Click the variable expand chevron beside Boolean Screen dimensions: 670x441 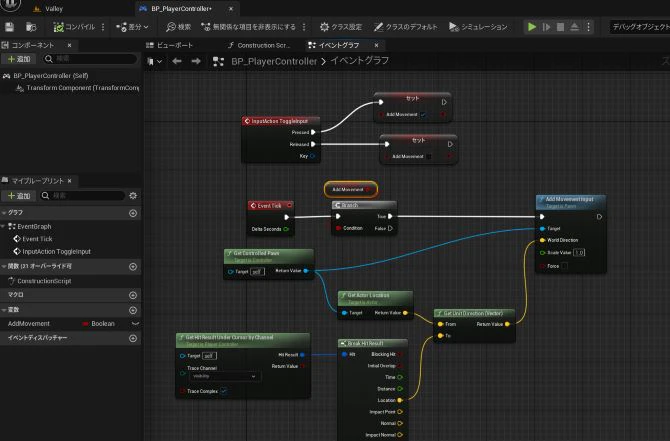[x=135, y=323]
